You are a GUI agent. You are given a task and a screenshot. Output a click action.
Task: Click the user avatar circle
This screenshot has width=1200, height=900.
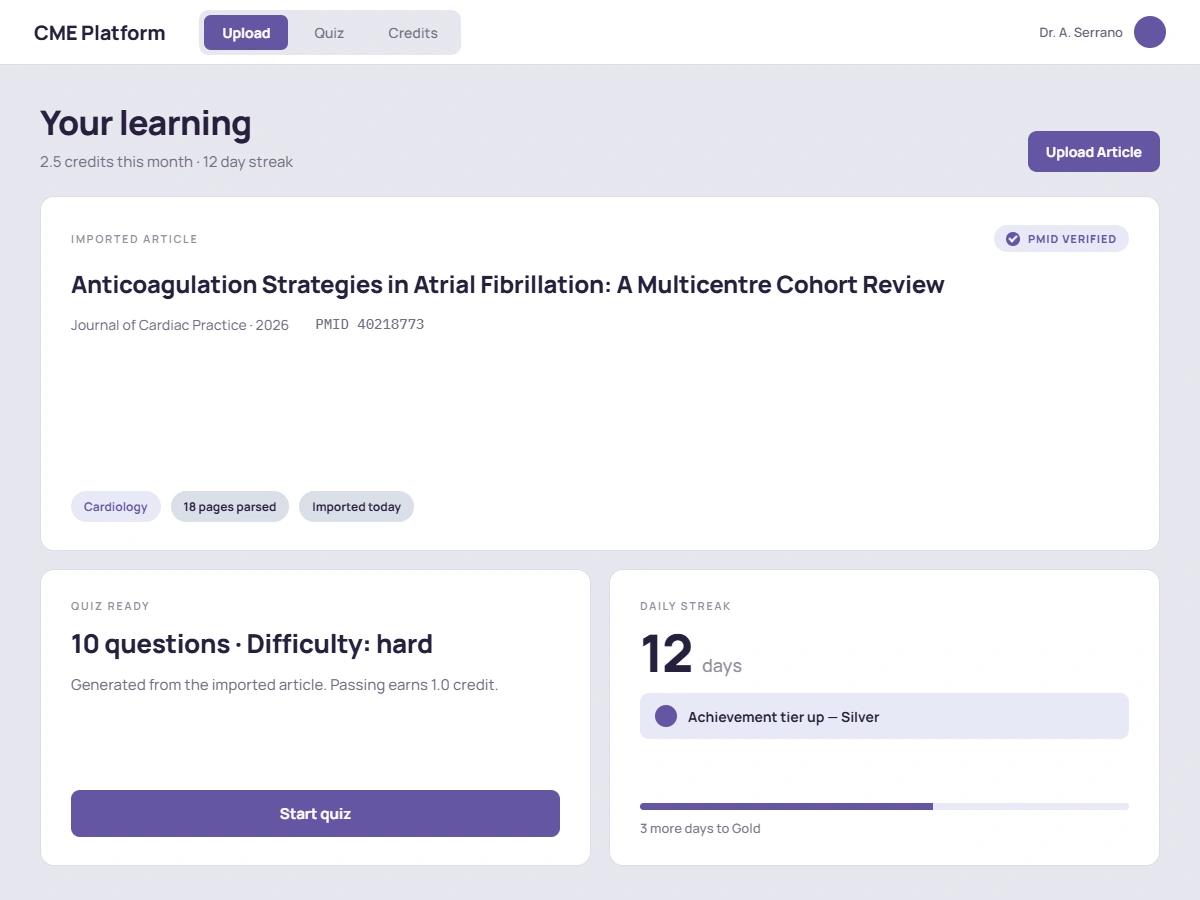tap(1150, 32)
